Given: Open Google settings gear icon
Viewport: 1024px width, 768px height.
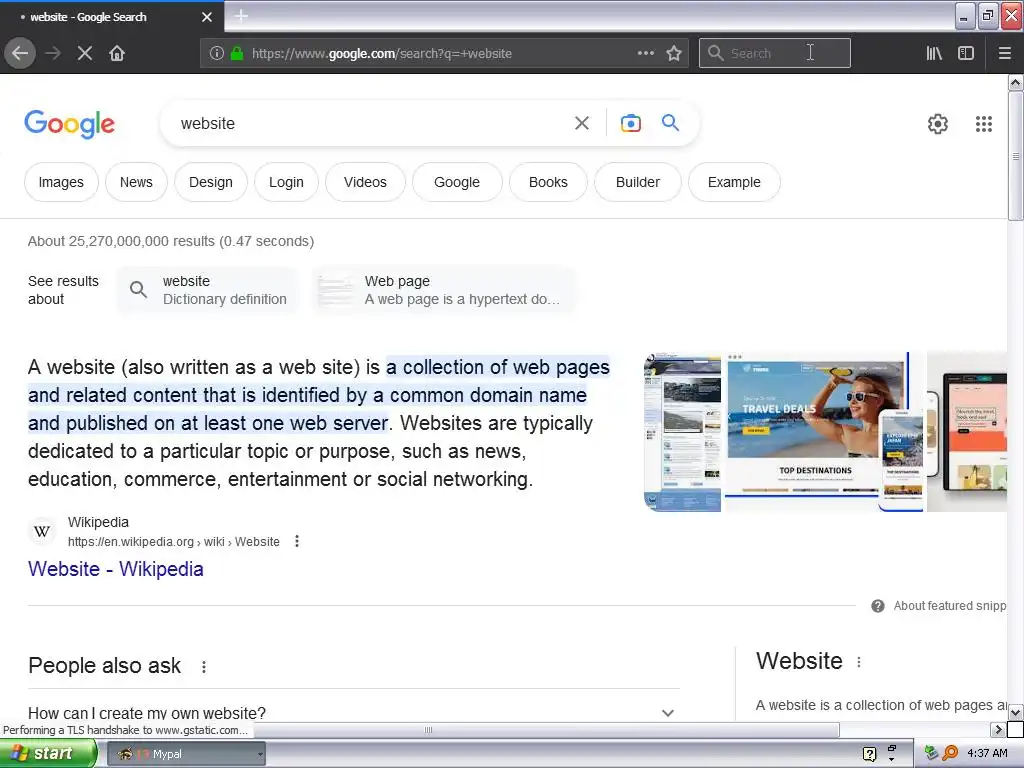Looking at the screenshot, I should (x=937, y=123).
